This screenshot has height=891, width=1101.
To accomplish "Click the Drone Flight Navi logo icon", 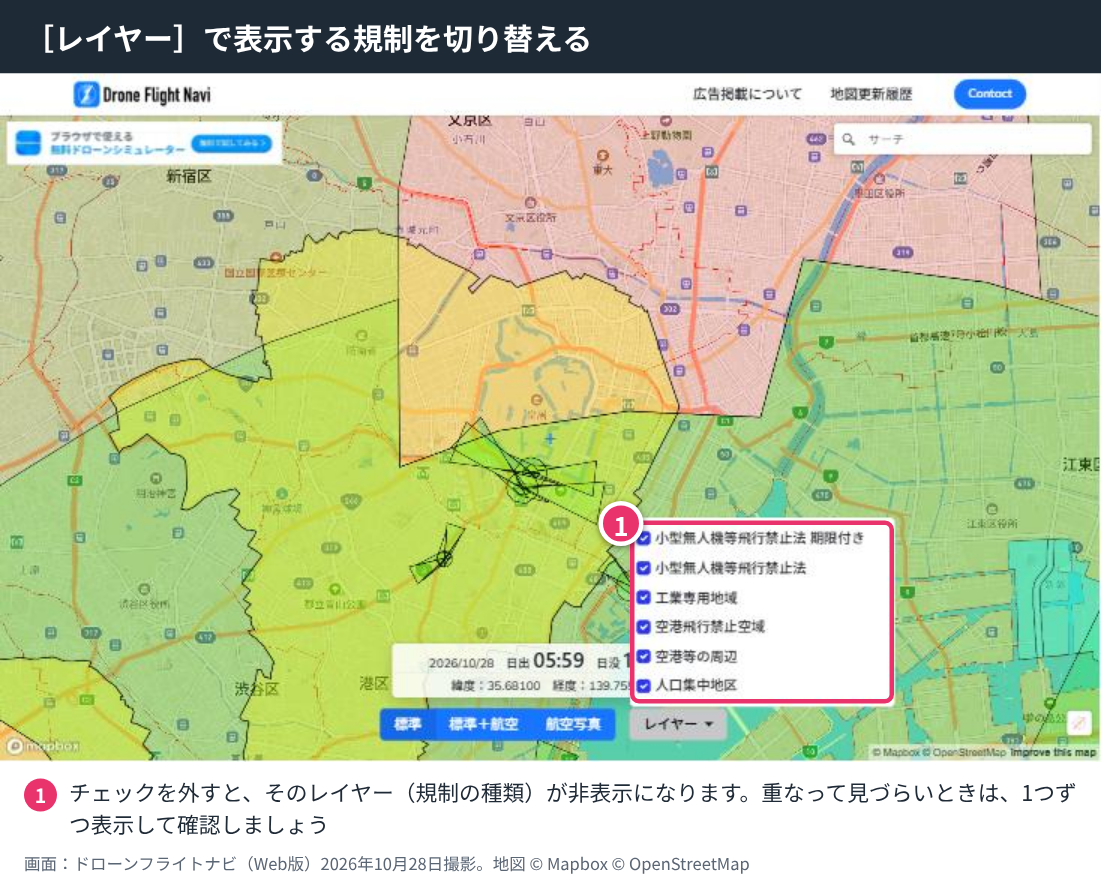I will tap(86, 94).
